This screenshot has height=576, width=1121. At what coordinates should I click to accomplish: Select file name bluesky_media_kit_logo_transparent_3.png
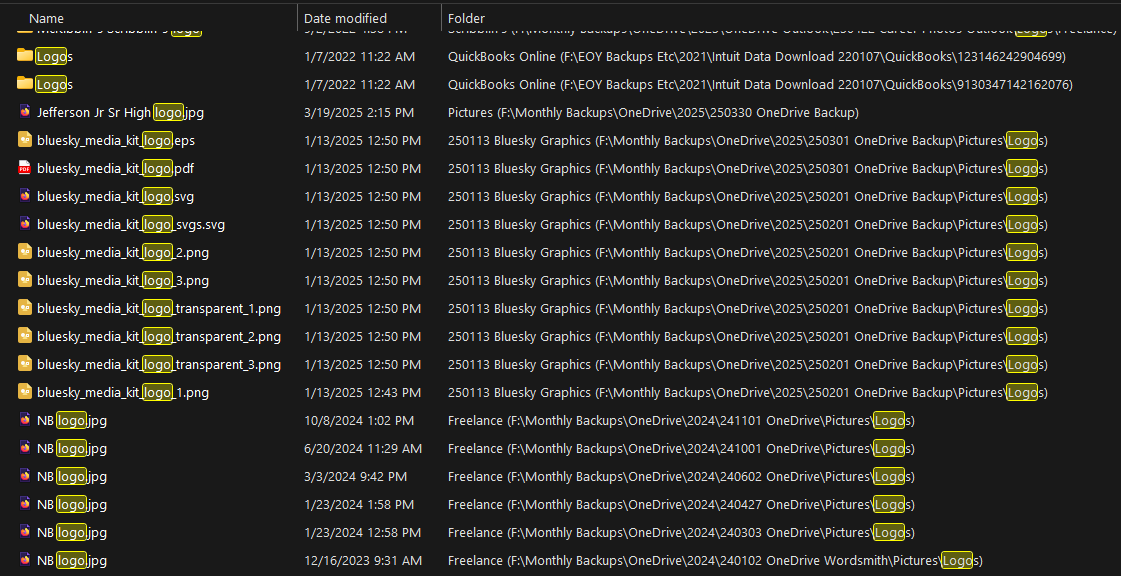pyautogui.click(x=159, y=364)
